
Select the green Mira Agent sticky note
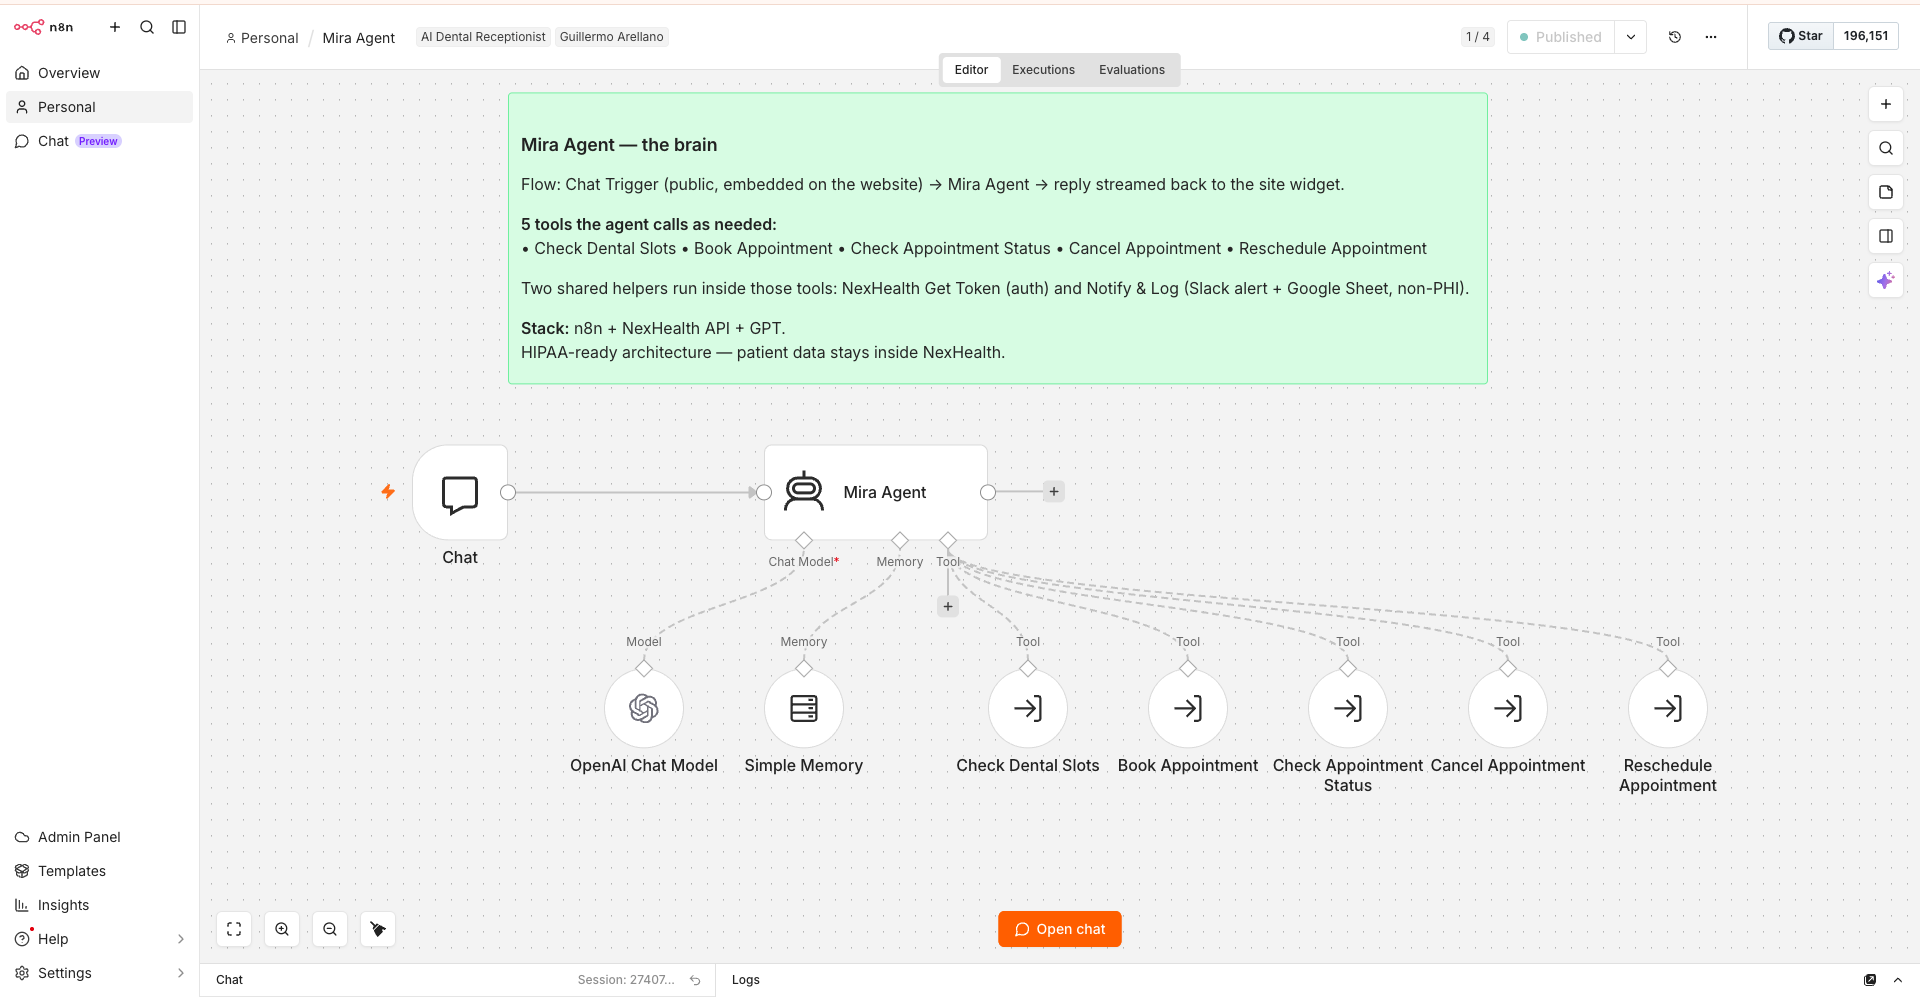tap(997, 238)
